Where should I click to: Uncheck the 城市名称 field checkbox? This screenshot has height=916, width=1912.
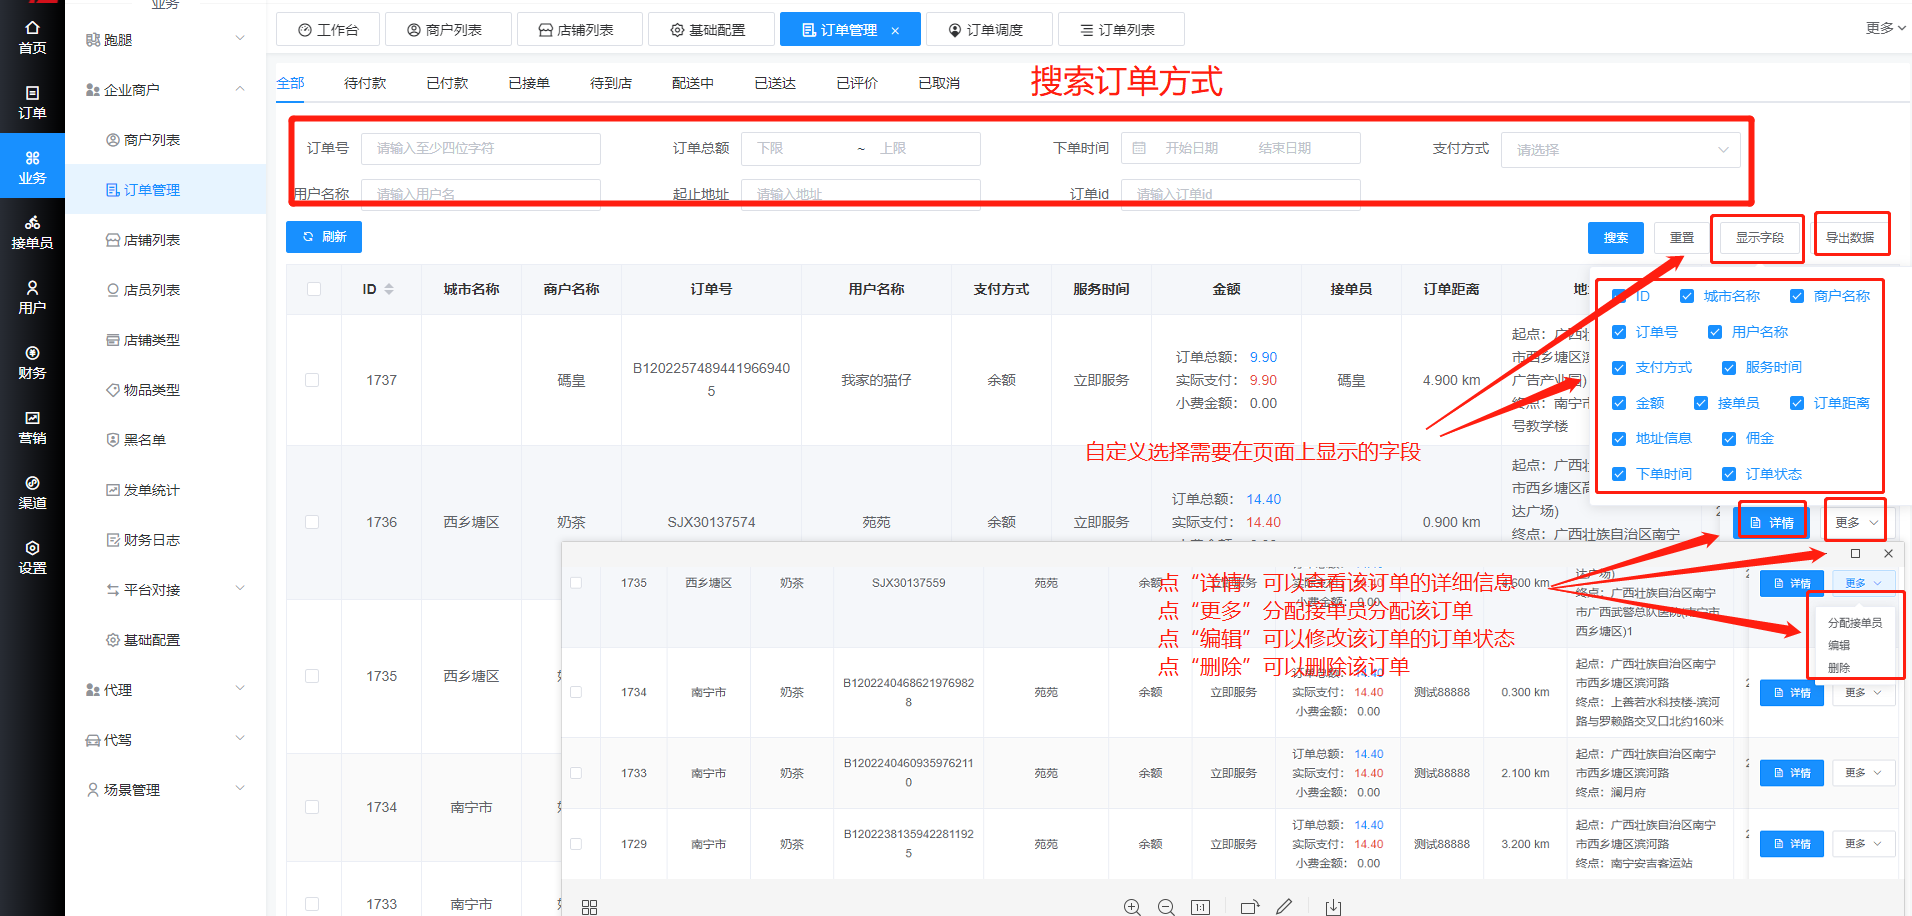coord(1687,296)
